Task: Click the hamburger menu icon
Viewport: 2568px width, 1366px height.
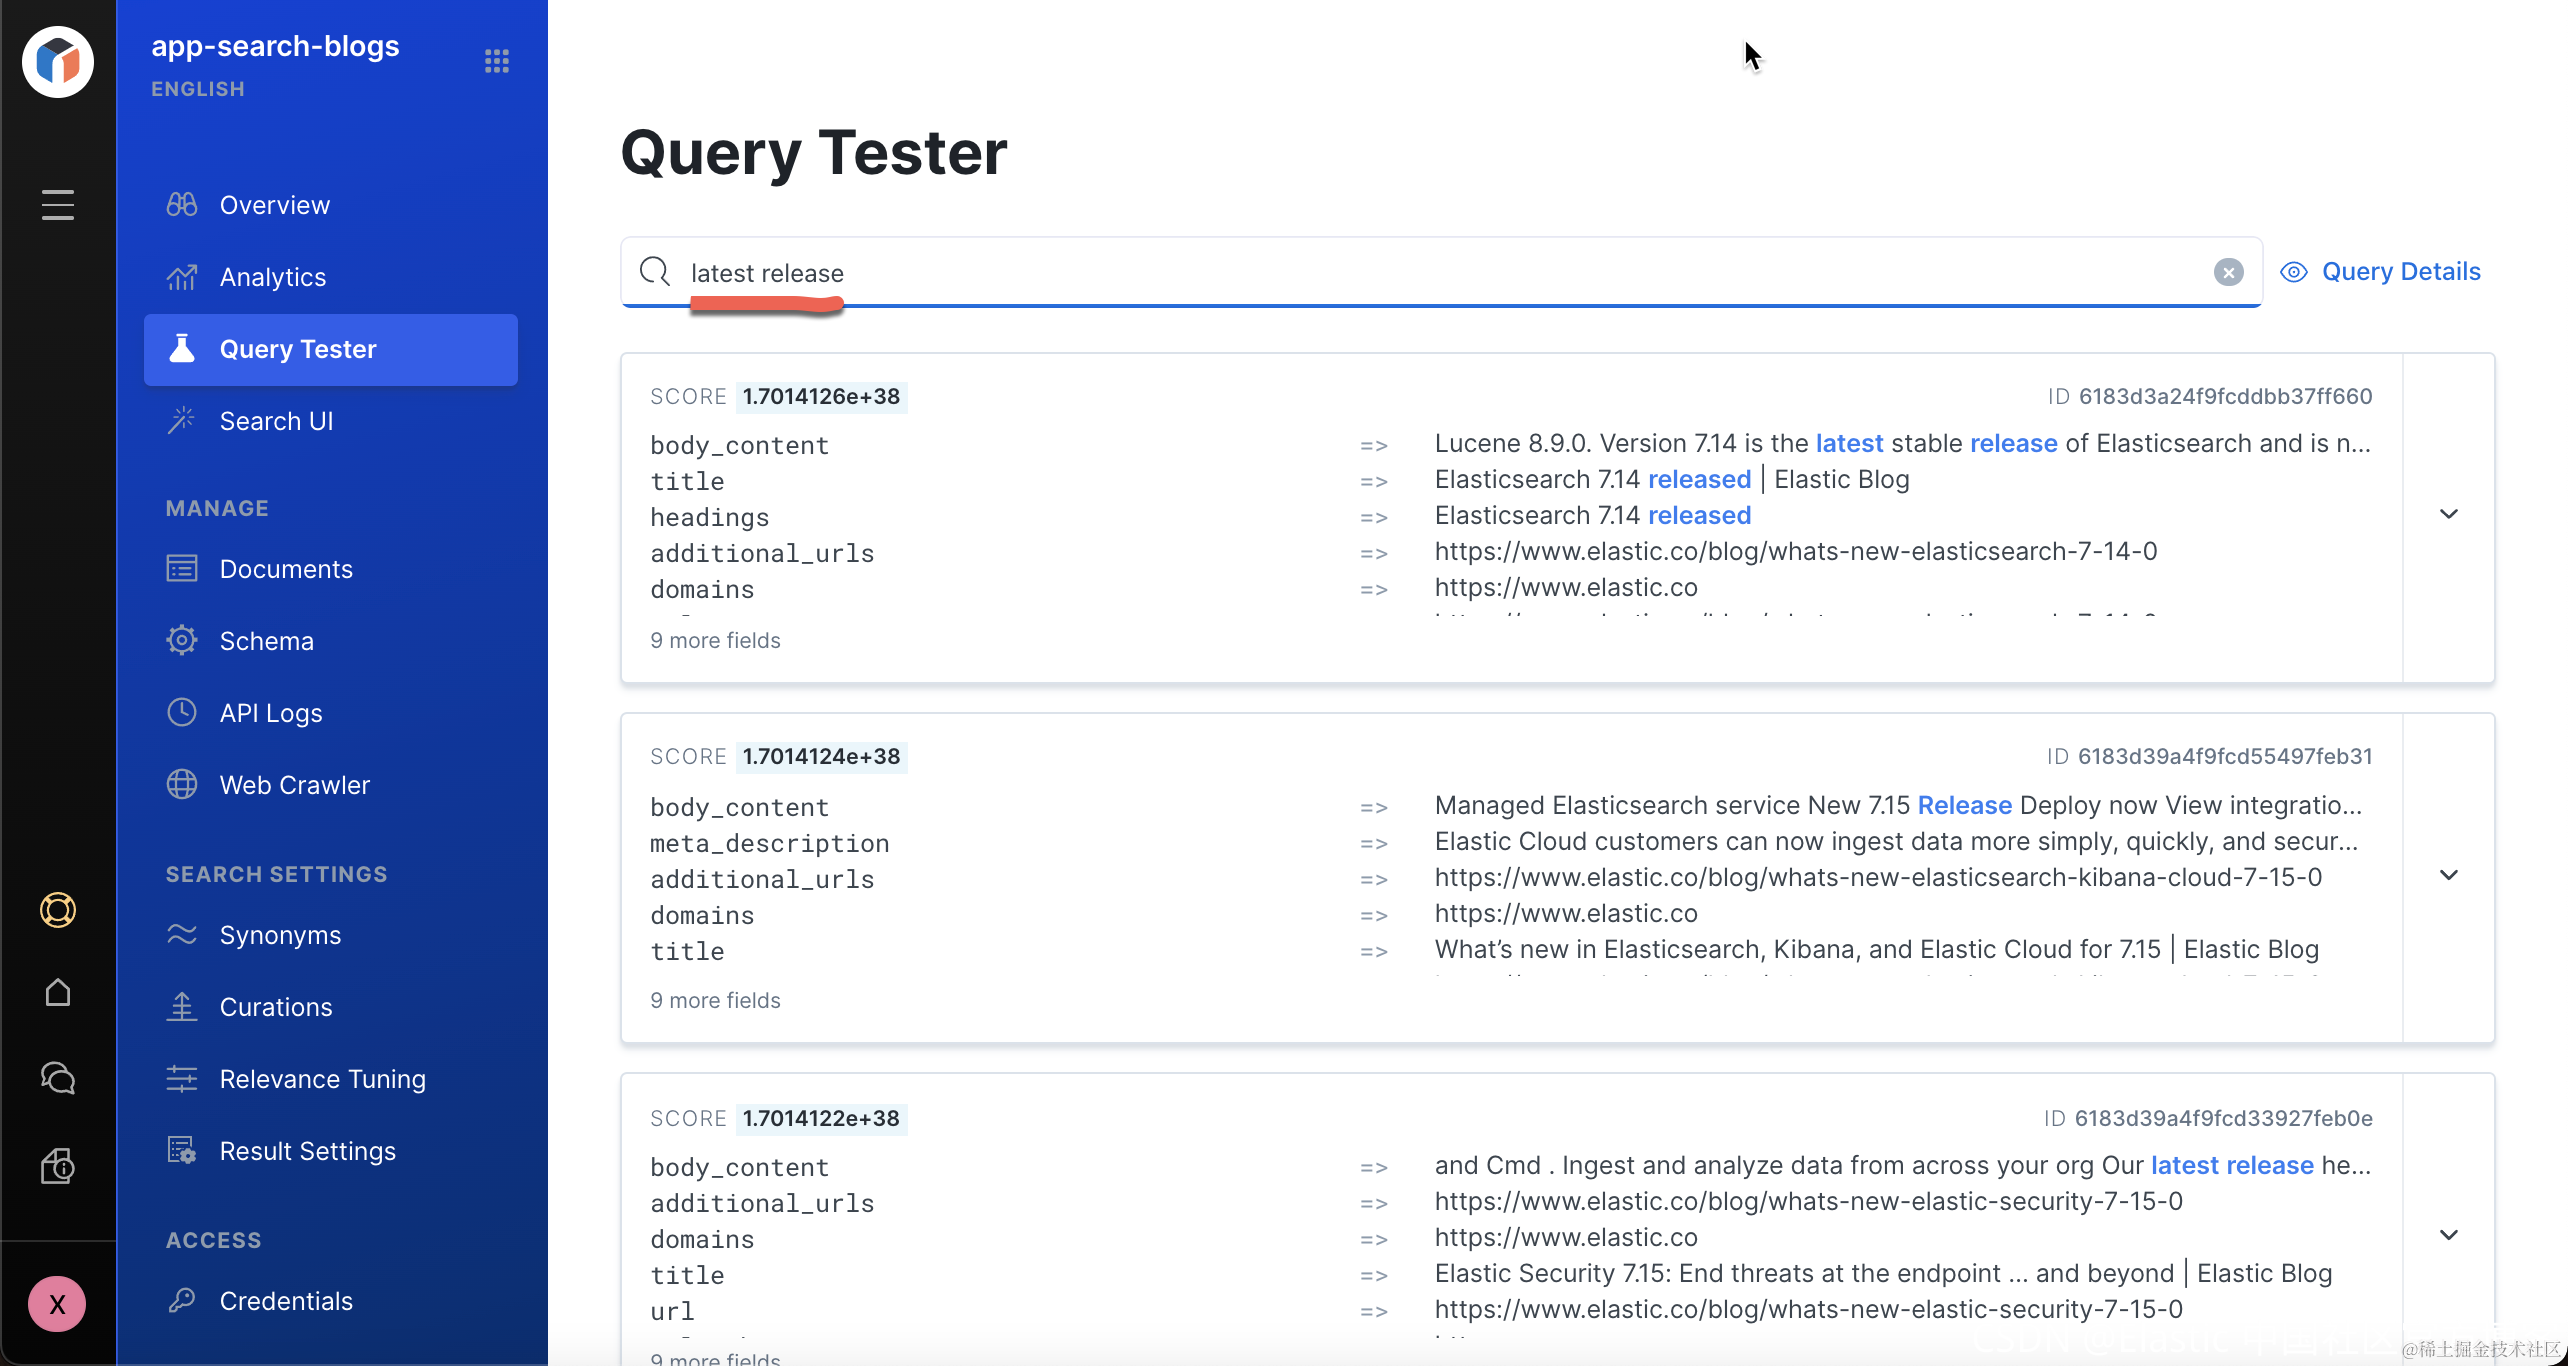Action: point(58,205)
